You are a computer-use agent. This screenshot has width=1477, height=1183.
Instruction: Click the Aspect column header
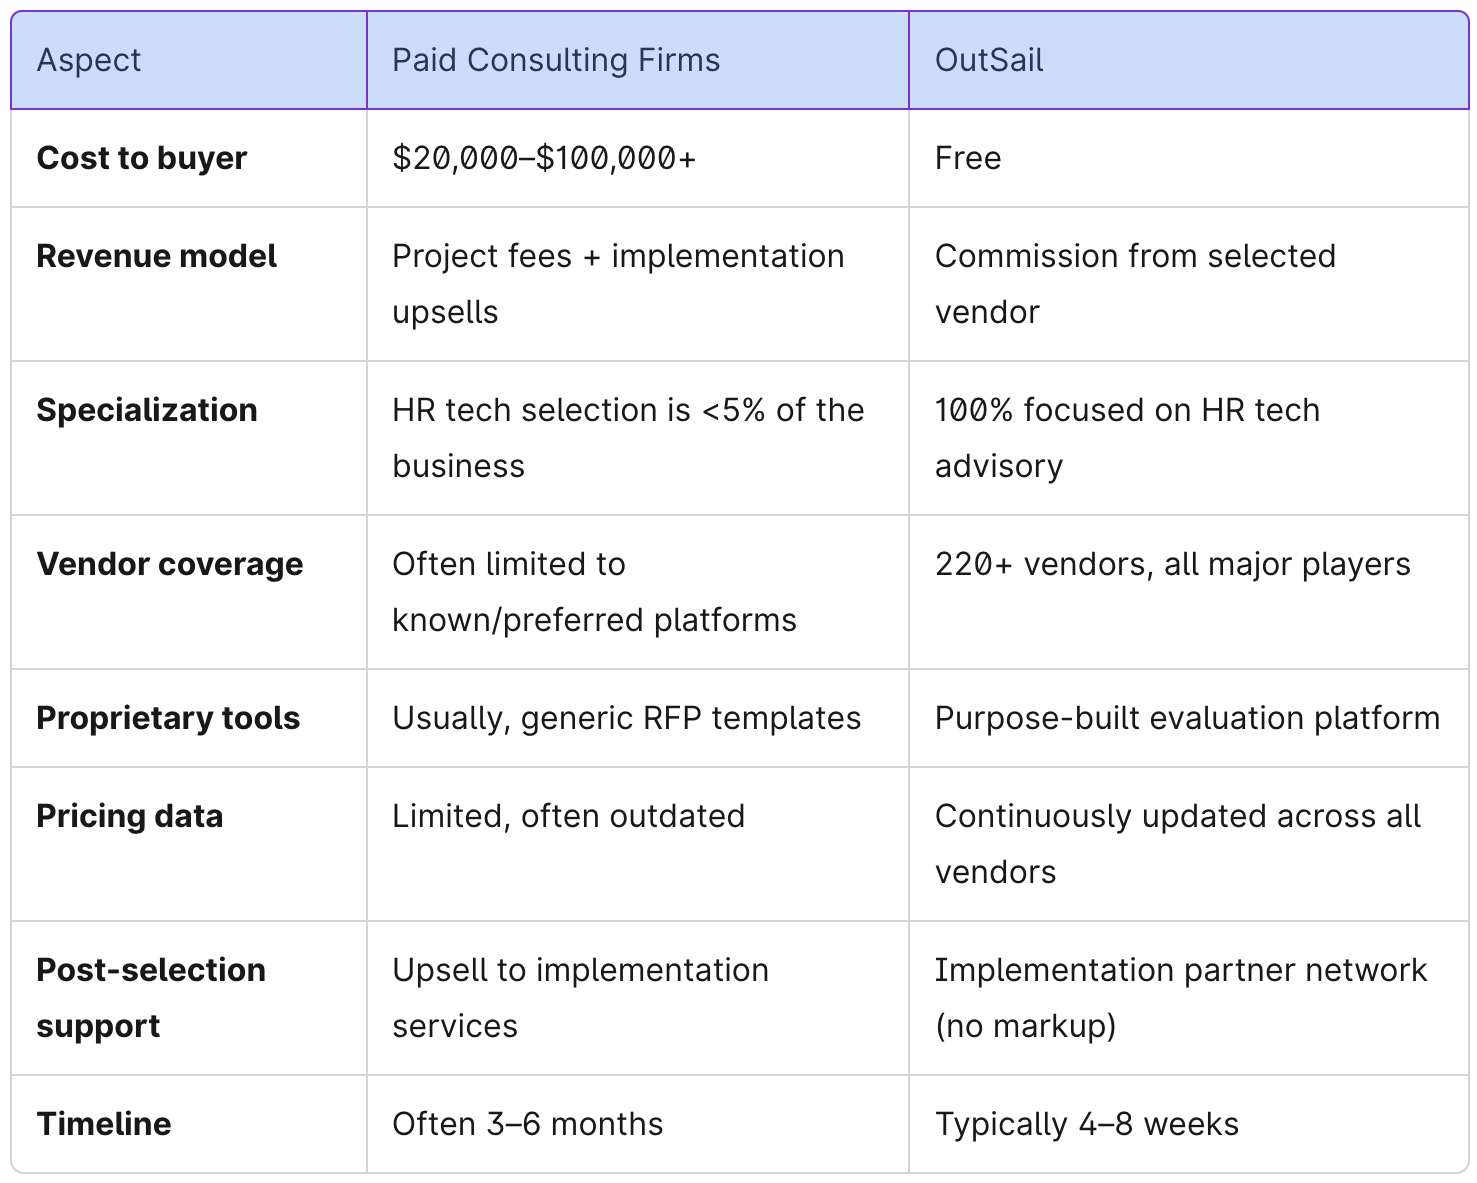point(89,60)
